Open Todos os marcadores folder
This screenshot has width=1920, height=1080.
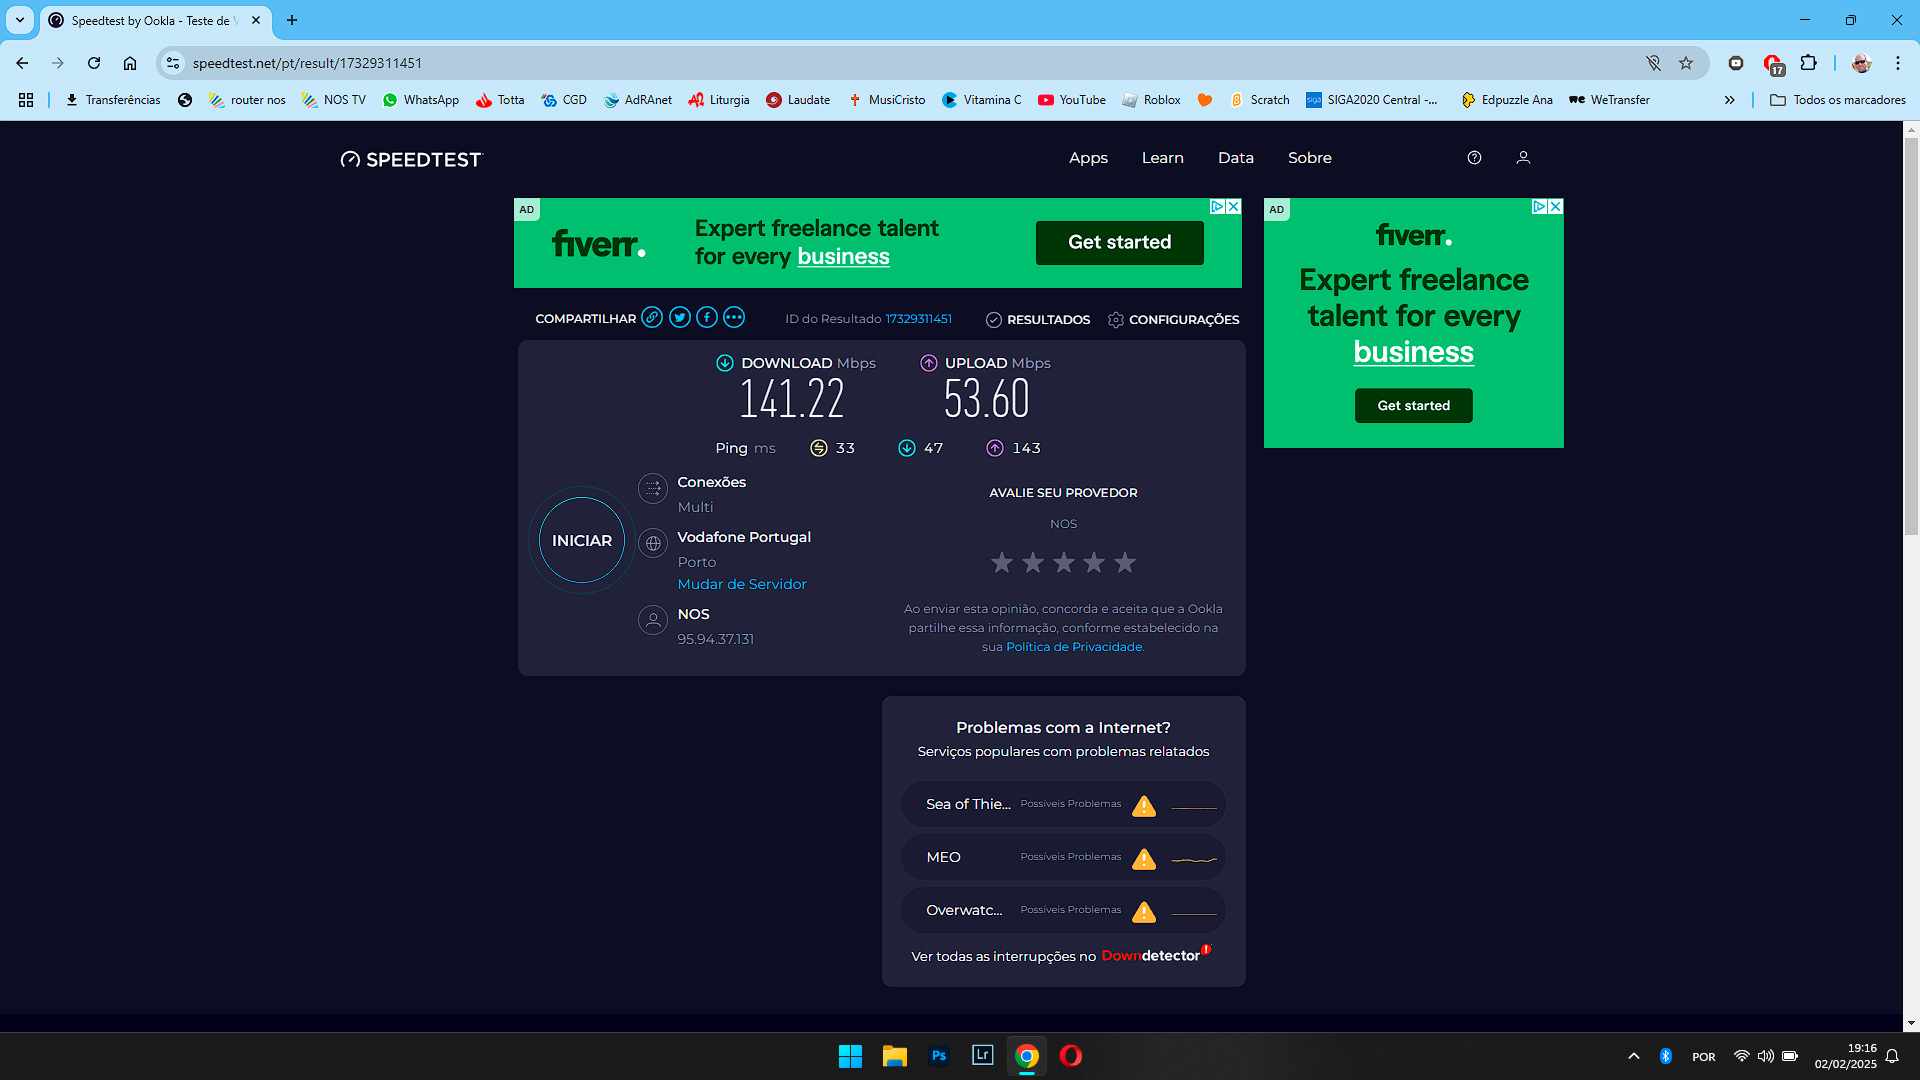(x=1838, y=100)
